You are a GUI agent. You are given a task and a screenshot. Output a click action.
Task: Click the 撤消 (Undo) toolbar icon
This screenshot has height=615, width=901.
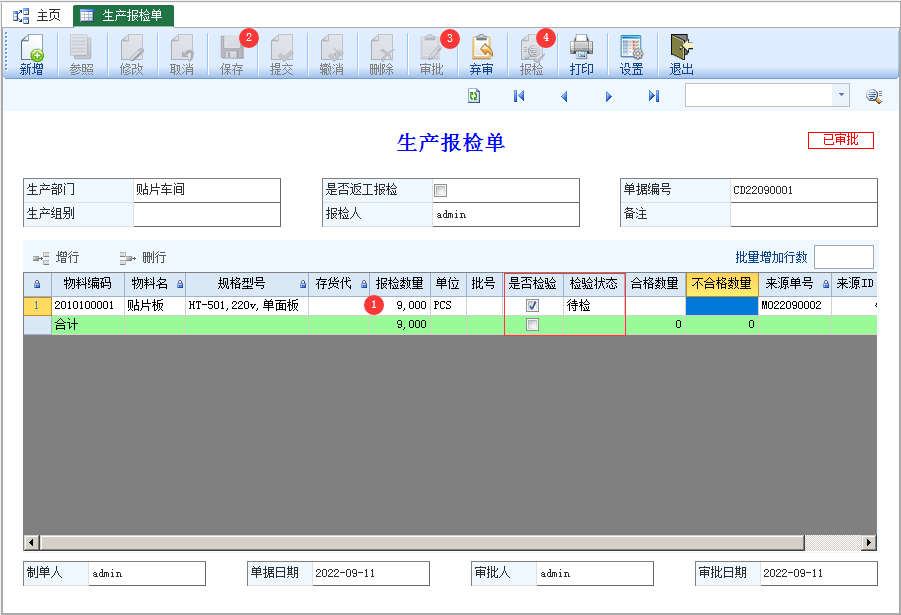pos(332,55)
